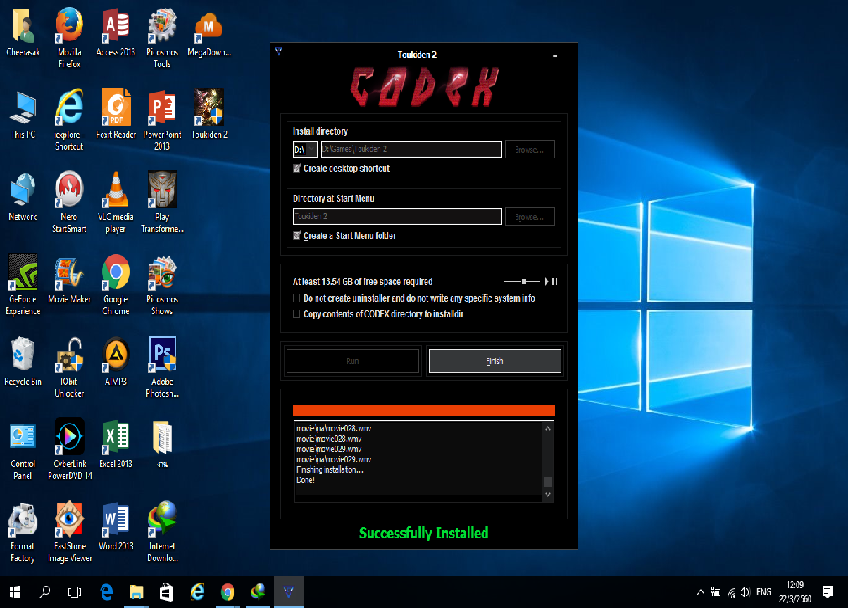This screenshot has width=848, height=609.
Task: Open the Mozilla Firefox desktop shortcut
Action: pos(69,37)
